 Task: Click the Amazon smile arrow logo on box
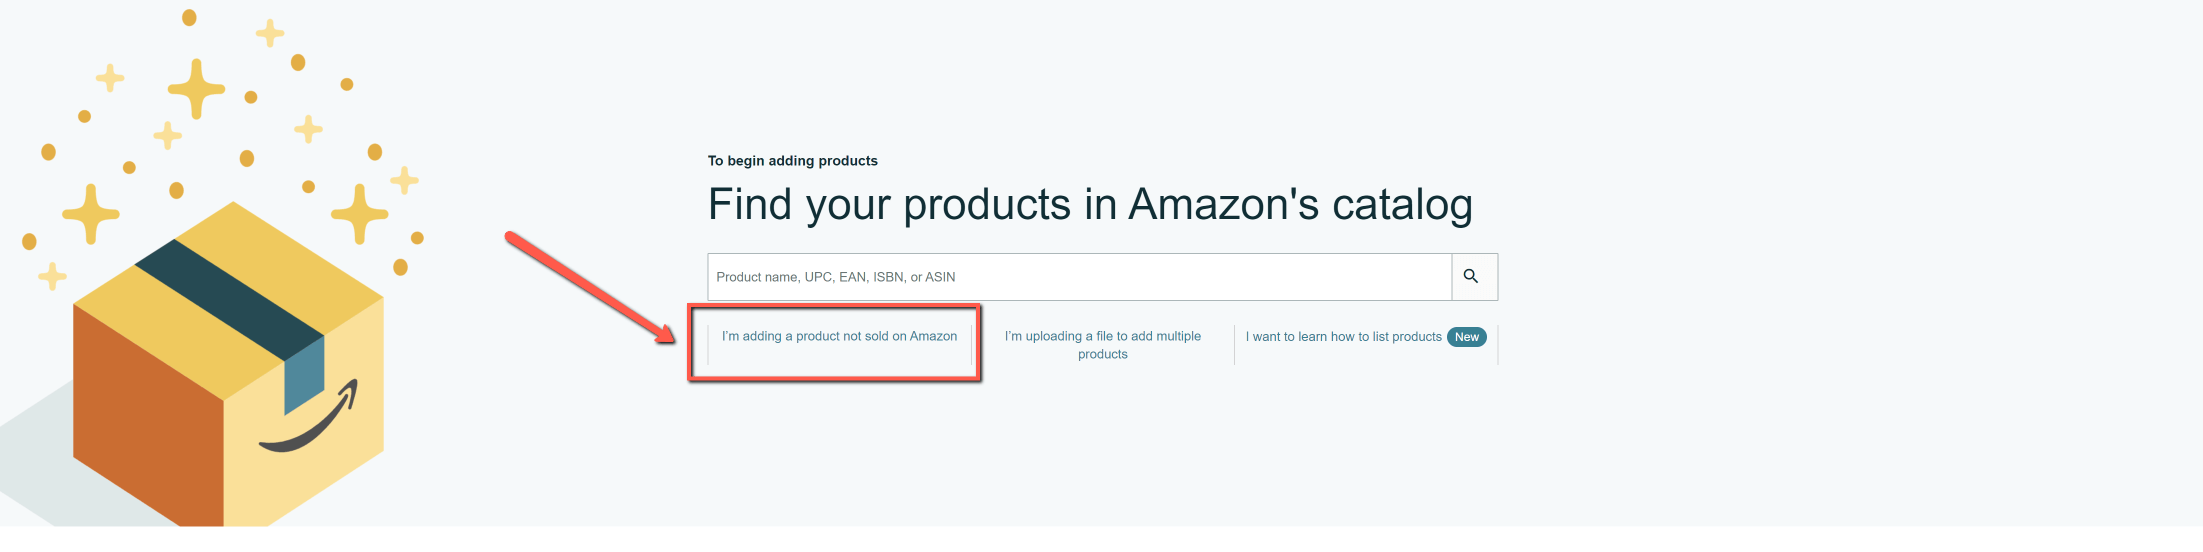click(312, 422)
